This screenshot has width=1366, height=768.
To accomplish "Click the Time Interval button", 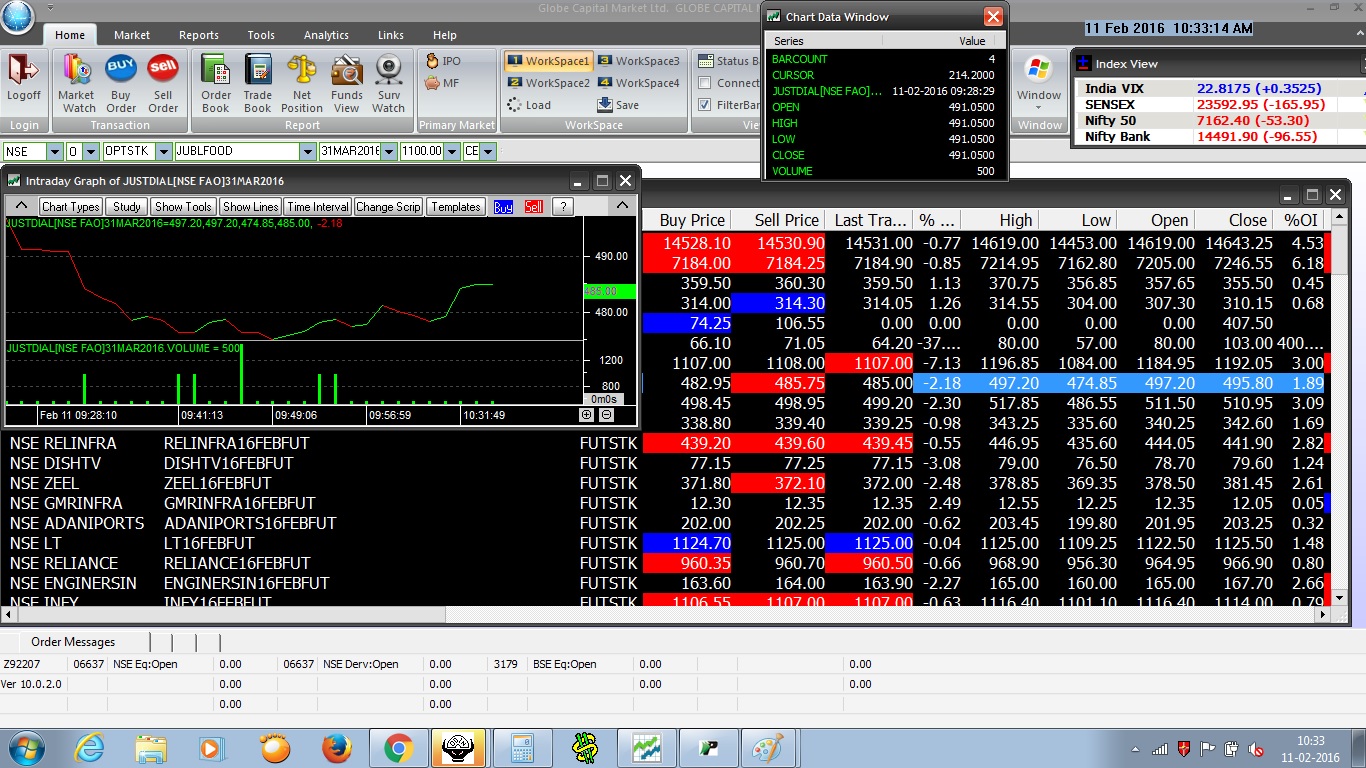I will 317,207.
